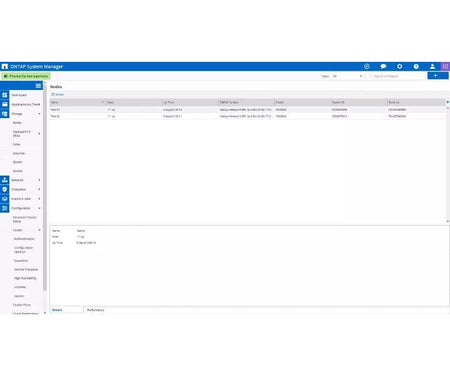Open Advanced Cluster Setup in sidebar
This screenshot has height=375, width=450.
[x=24, y=219]
